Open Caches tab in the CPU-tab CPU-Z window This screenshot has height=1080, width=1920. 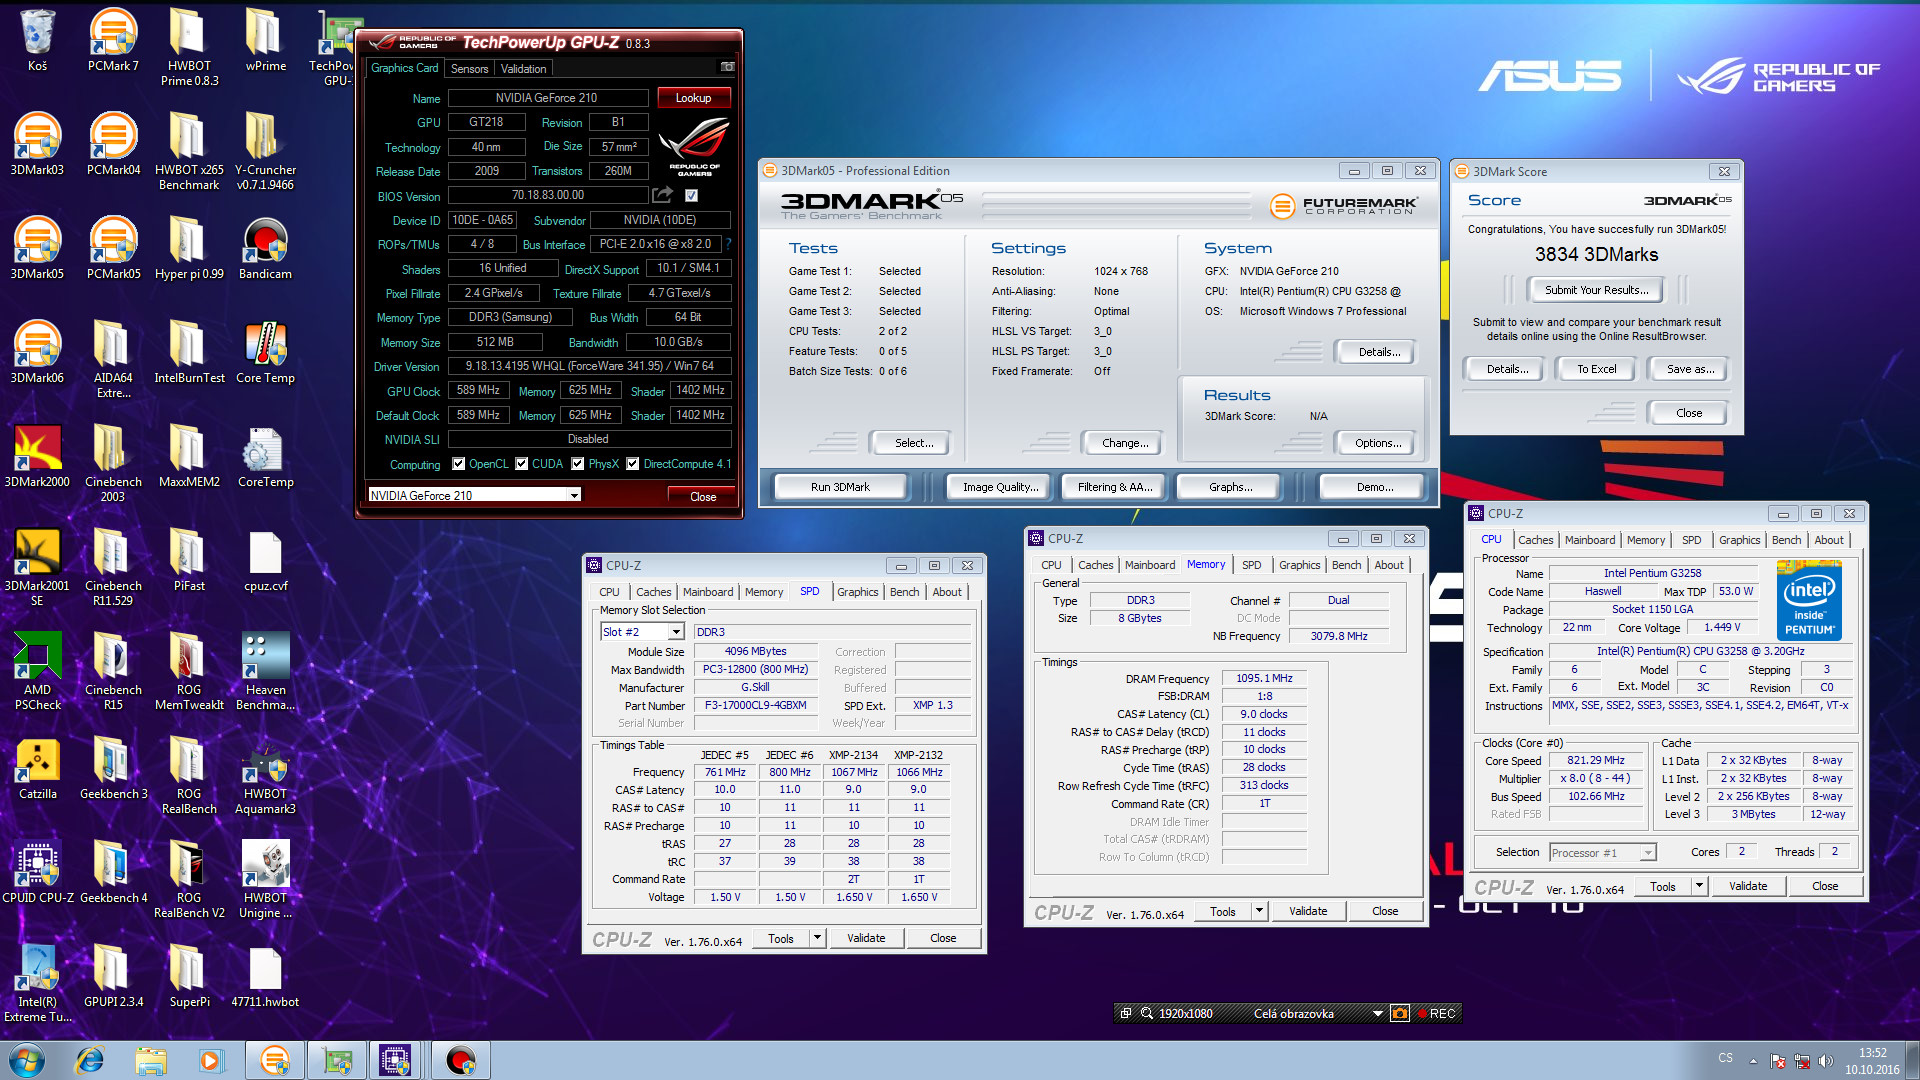(x=1535, y=540)
